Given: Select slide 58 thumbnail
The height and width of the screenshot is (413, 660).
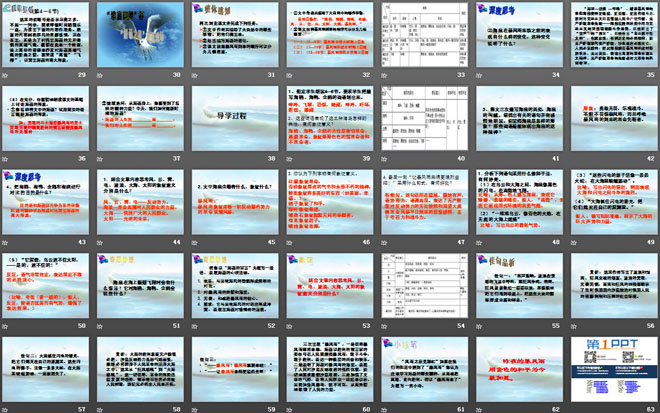Looking at the screenshot, I should tap(140, 369).
